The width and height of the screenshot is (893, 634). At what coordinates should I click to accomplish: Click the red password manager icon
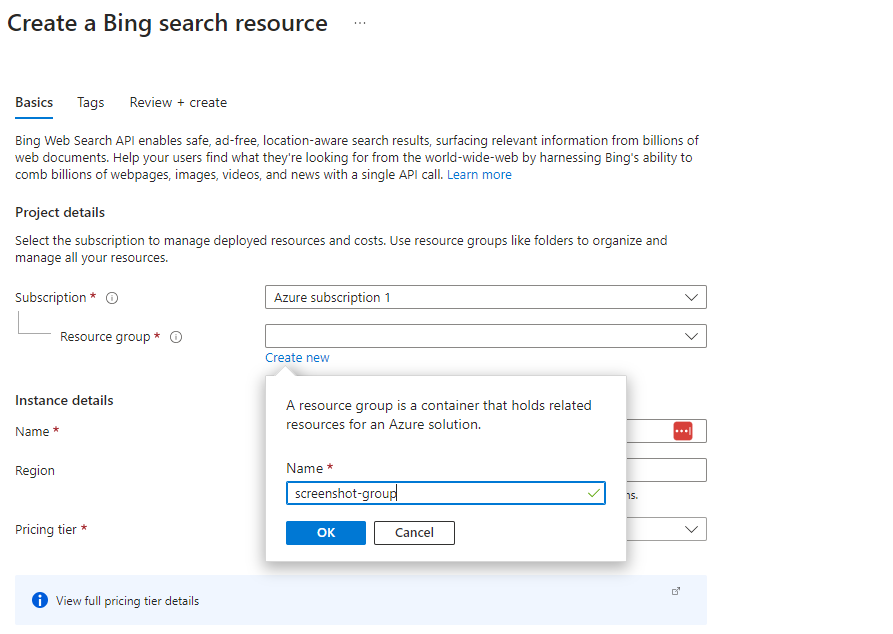point(683,430)
